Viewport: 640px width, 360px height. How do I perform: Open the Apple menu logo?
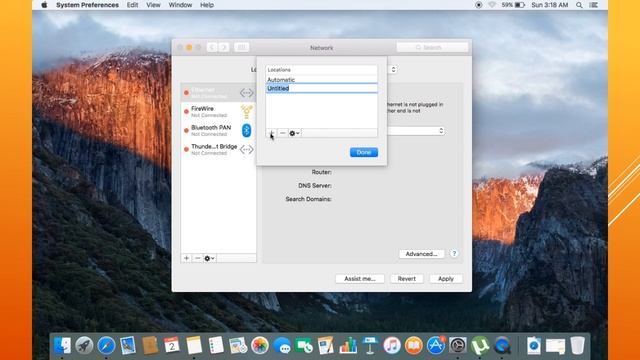[44, 5]
